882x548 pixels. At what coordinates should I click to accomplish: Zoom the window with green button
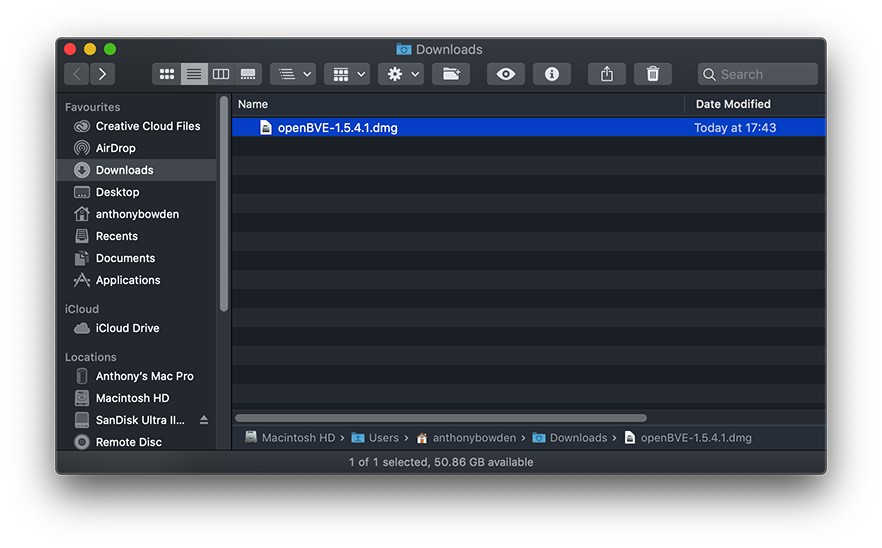110,49
